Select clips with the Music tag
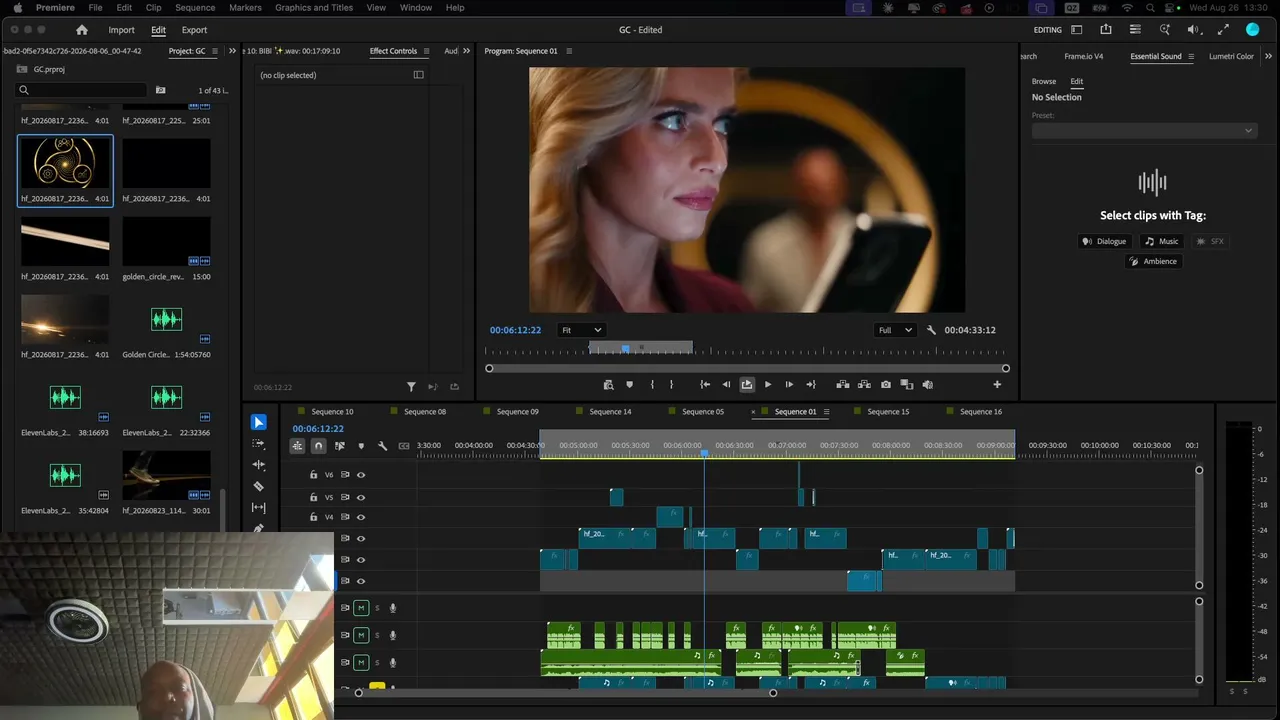Screen dimensions: 1280x720 click(x=1162, y=241)
